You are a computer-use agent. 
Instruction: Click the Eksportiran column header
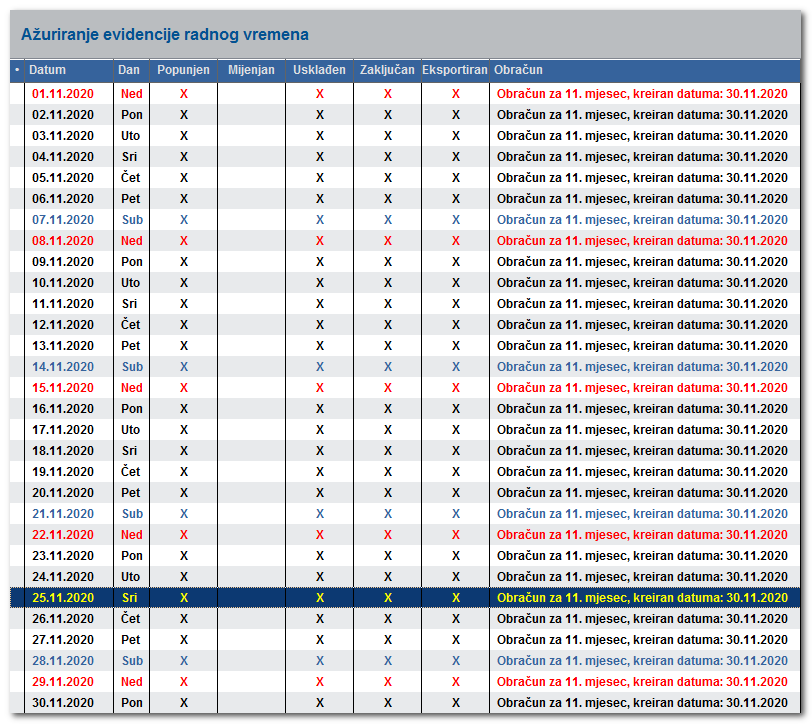pyautogui.click(x=455, y=70)
